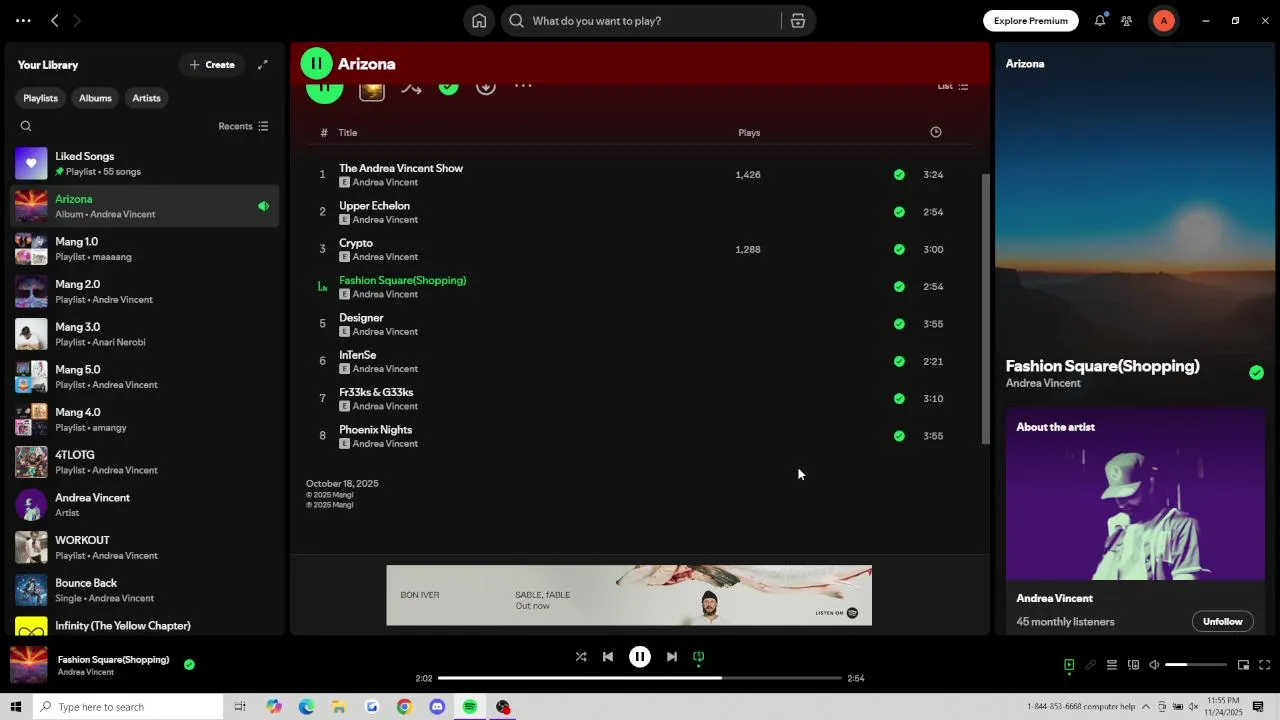The height and width of the screenshot is (720, 1280).
Task: Skip to the previous track
Action: click(608, 657)
